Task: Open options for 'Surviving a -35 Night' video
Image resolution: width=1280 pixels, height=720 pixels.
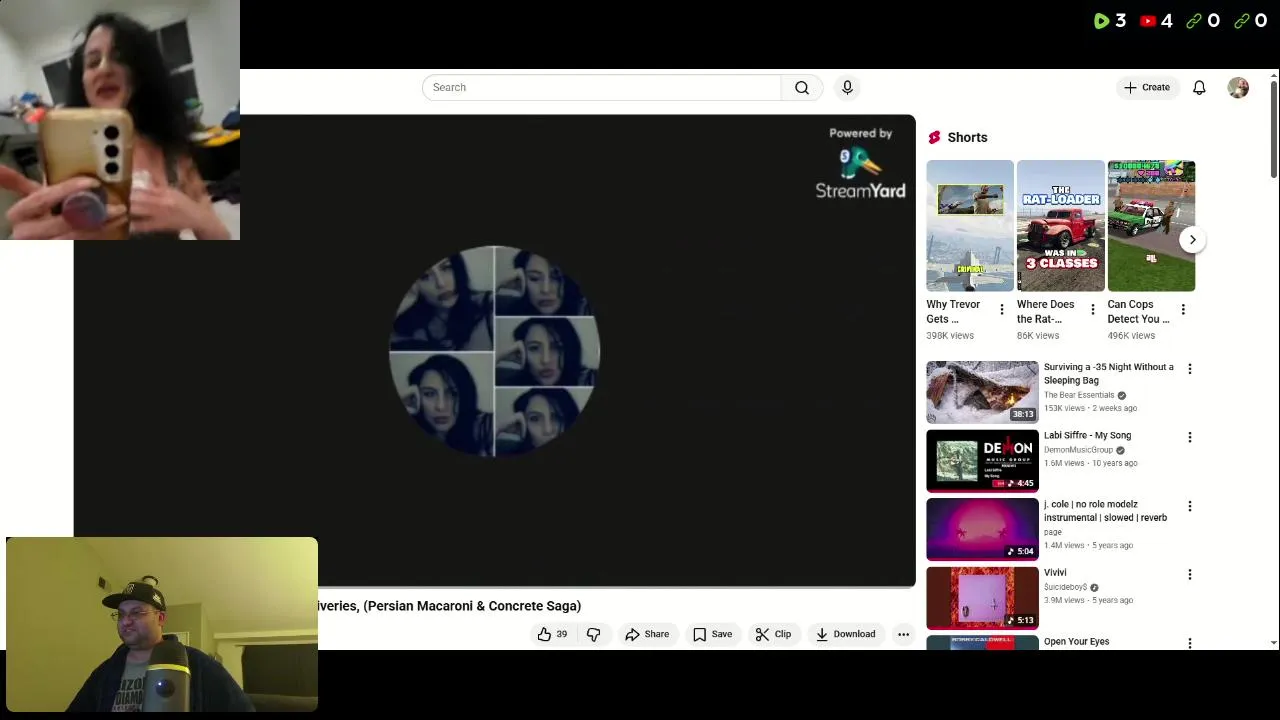Action: click(x=1190, y=369)
